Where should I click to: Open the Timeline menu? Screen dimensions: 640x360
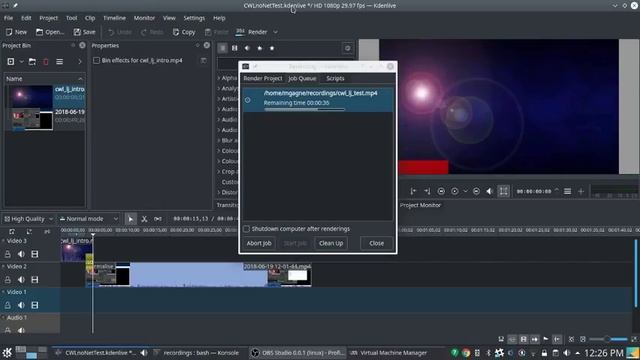point(114,18)
